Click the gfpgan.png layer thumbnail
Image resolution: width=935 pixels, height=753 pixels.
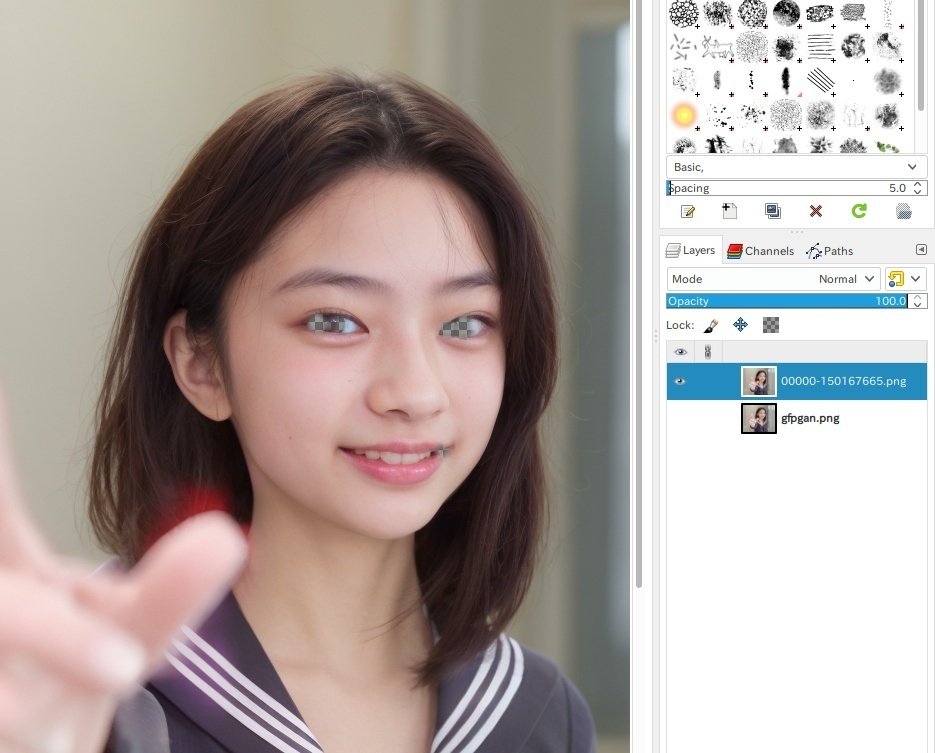tap(758, 419)
